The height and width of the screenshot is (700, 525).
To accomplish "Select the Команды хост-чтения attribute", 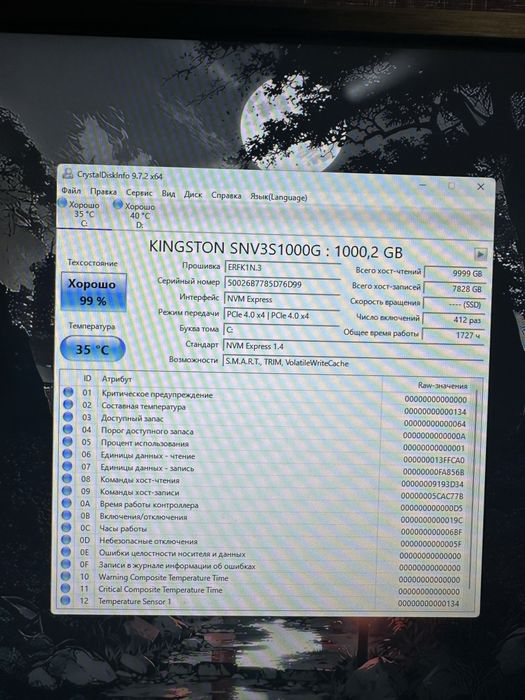I will point(140,480).
